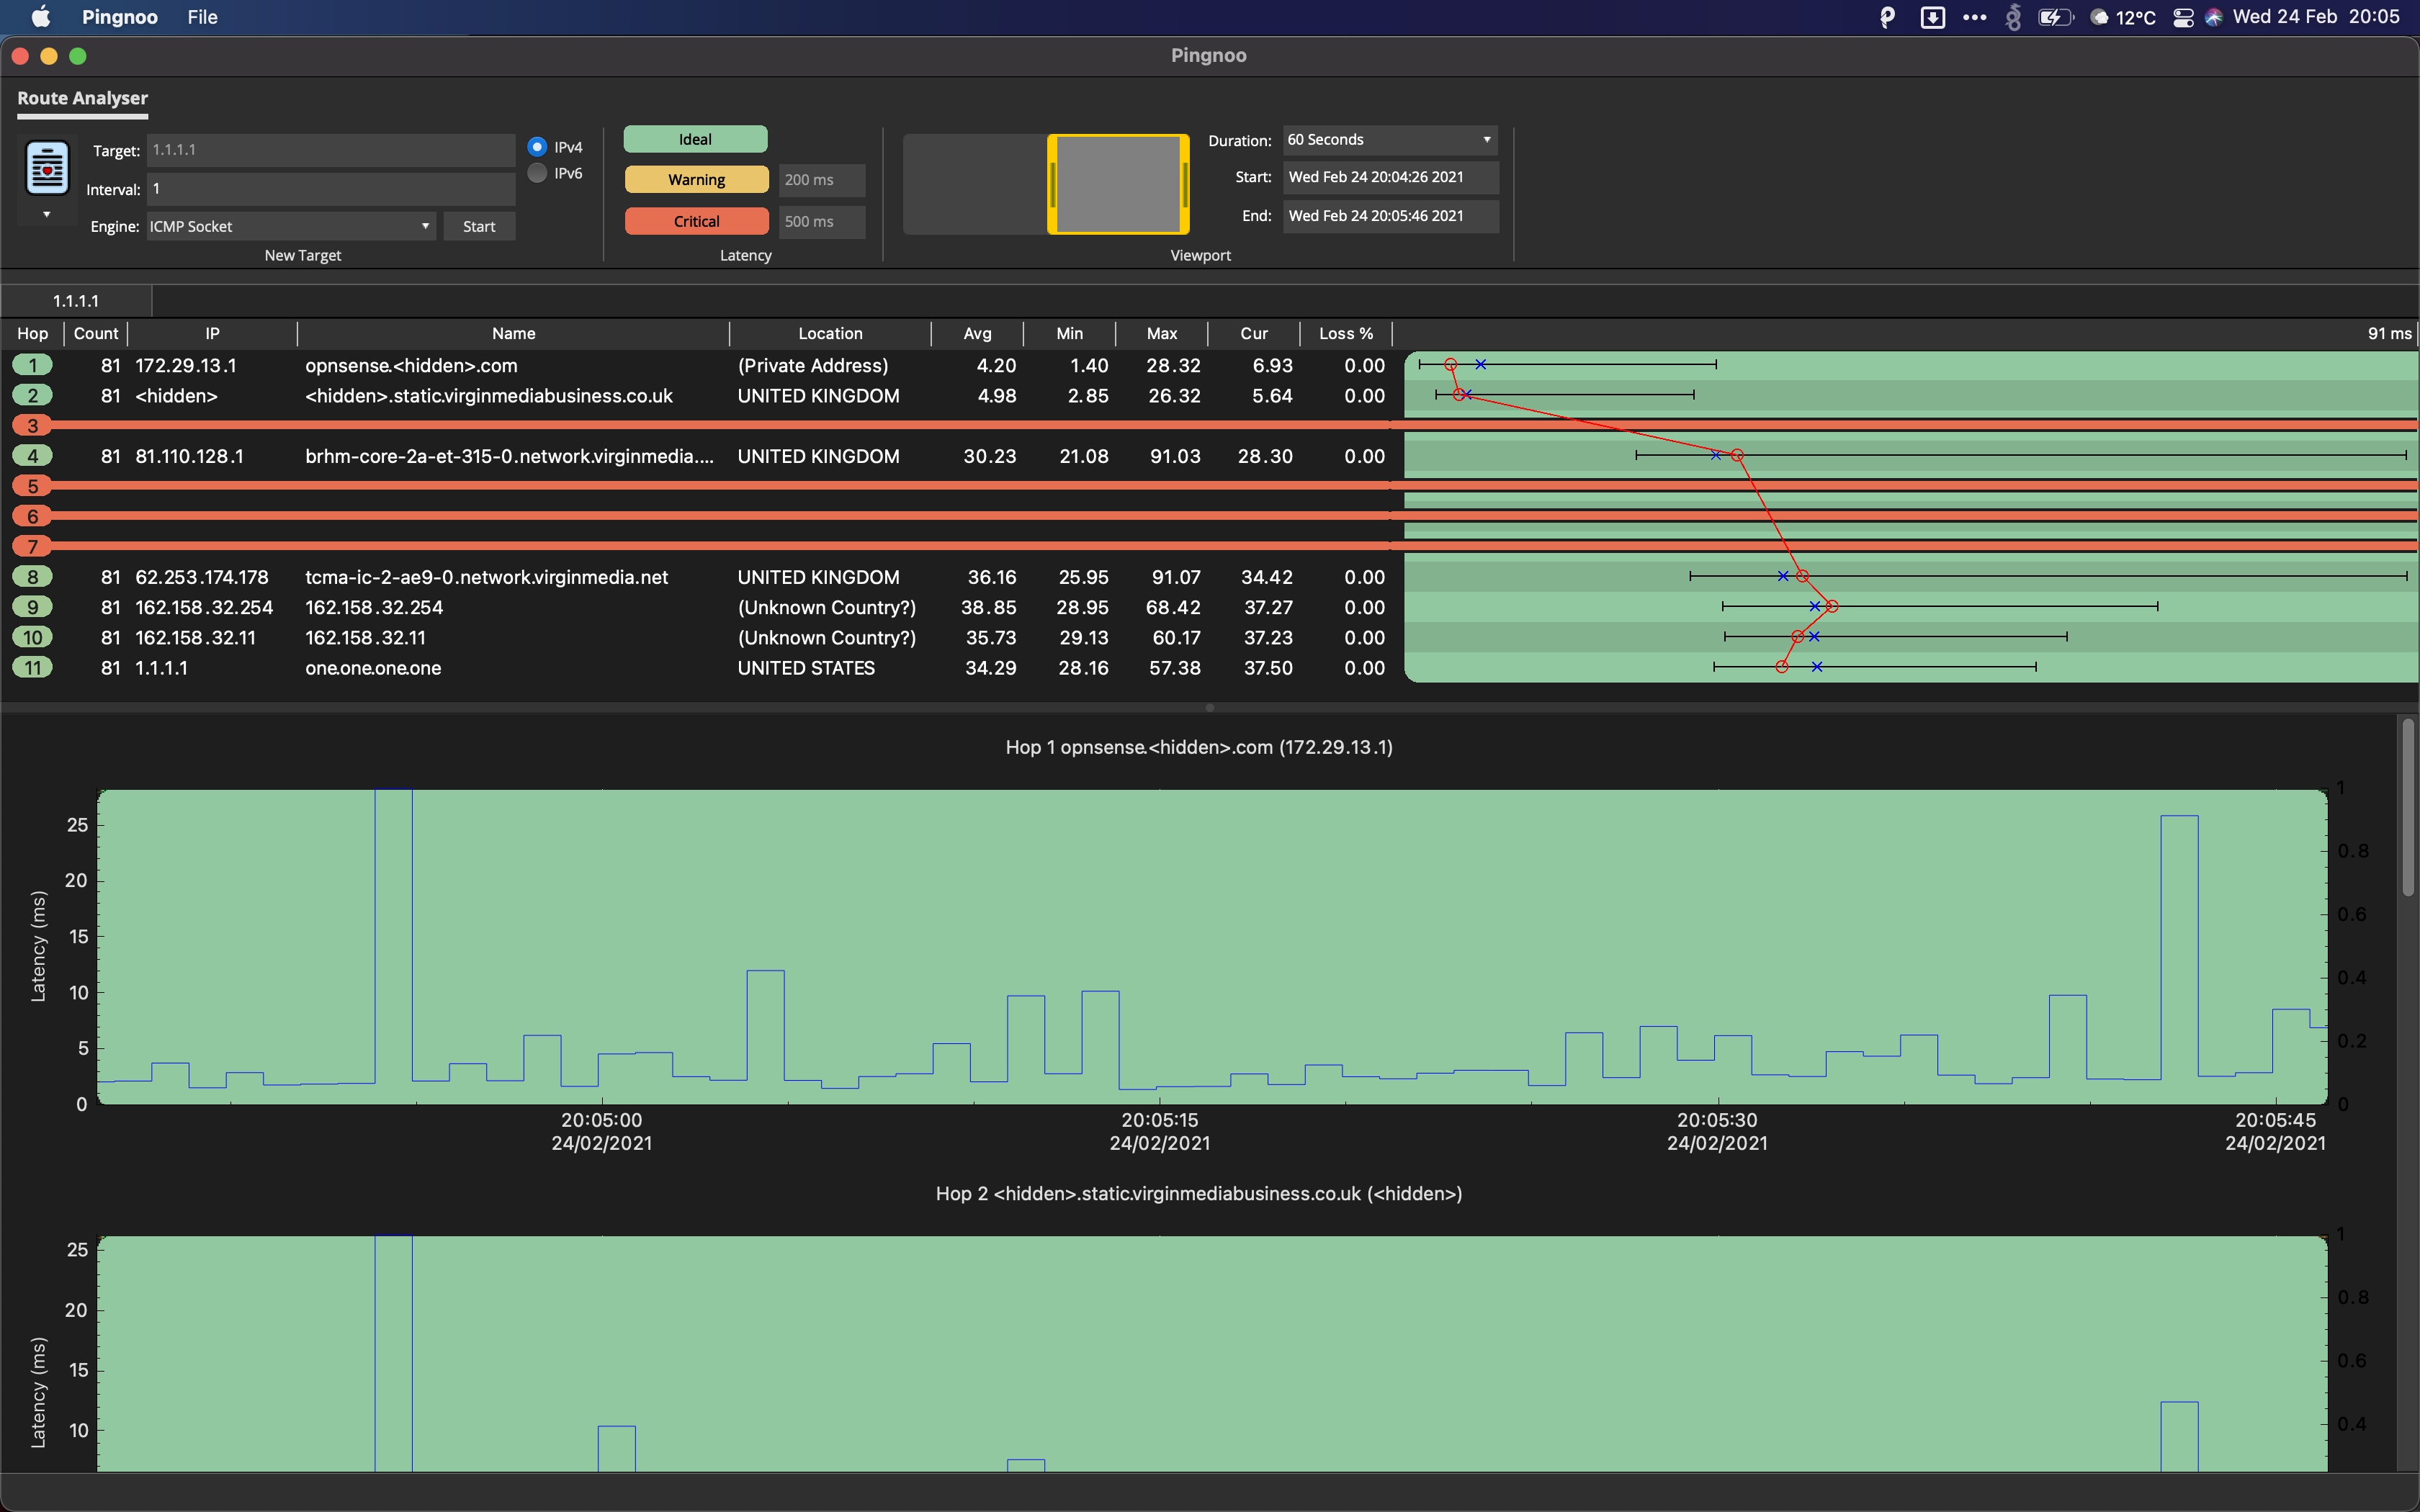Expand the arrow below clipboard icon
The width and height of the screenshot is (2420, 1512).
click(x=47, y=214)
